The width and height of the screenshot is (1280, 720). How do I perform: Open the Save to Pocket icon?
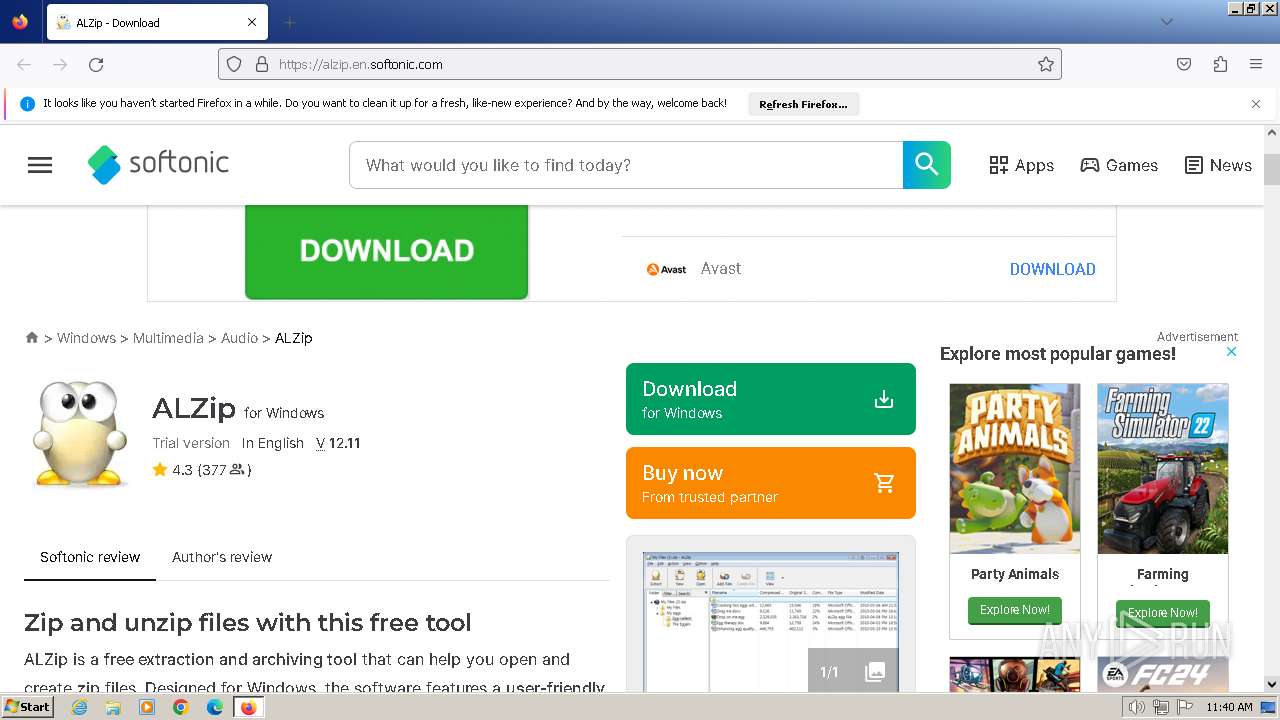[1184, 64]
